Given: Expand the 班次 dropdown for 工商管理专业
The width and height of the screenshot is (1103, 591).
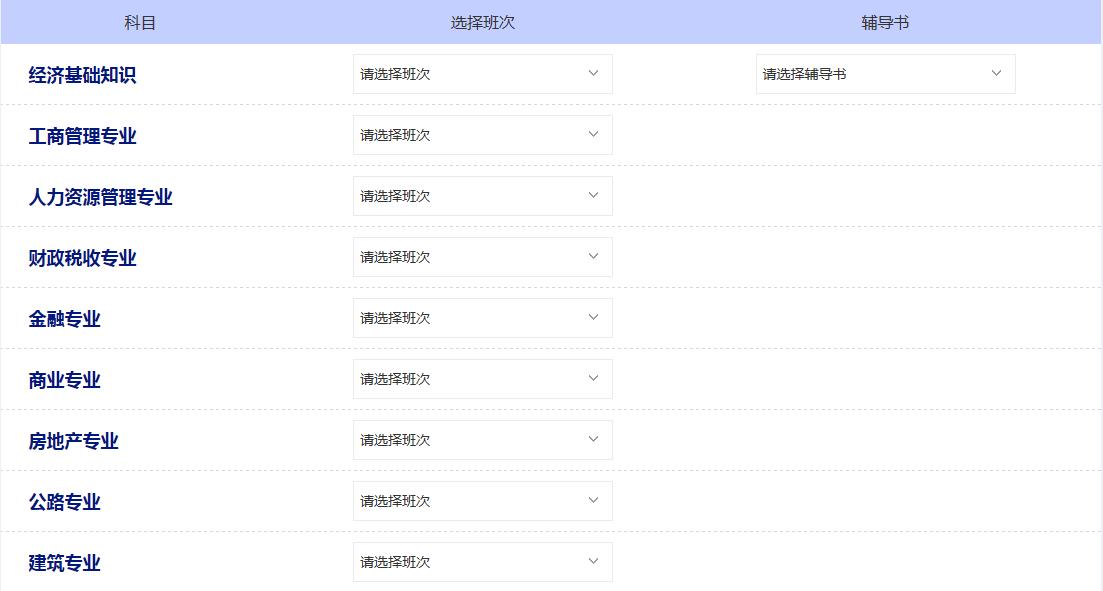Looking at the screenshot, I should pyautogui.click(x=483, y=134).
